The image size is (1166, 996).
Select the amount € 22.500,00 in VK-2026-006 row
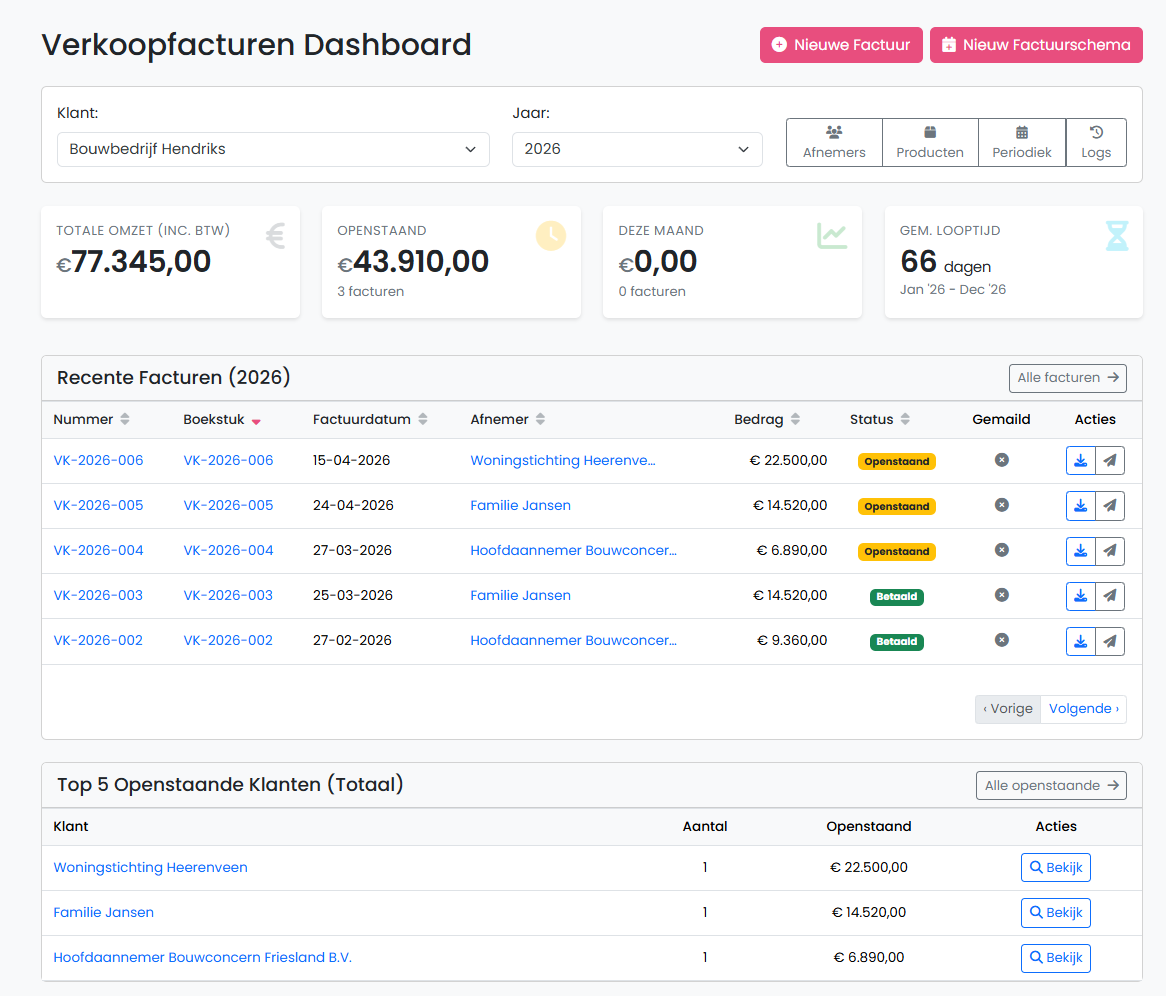[x=788, y=460]
